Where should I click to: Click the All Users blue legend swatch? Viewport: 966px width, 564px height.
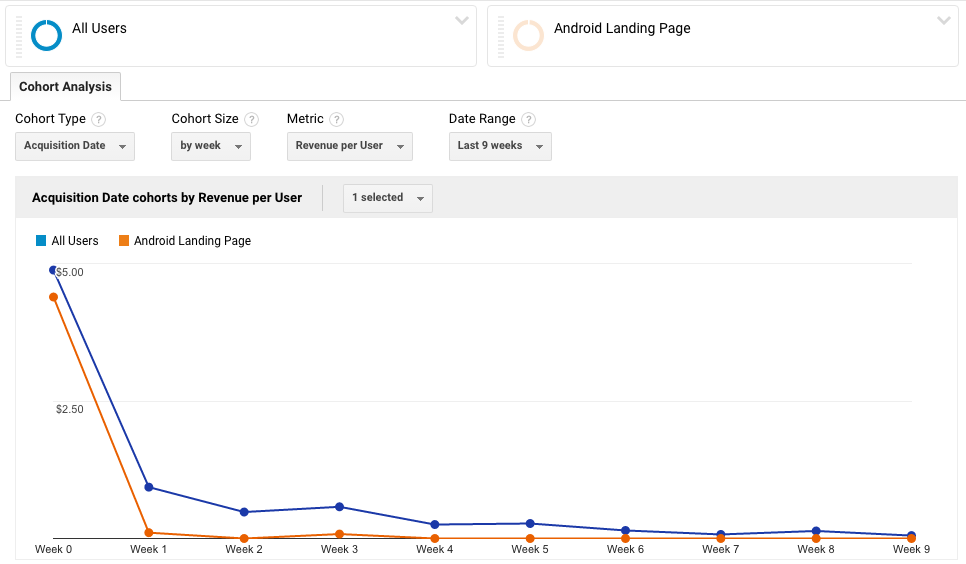pyautogui.click(x=41, y=241)
